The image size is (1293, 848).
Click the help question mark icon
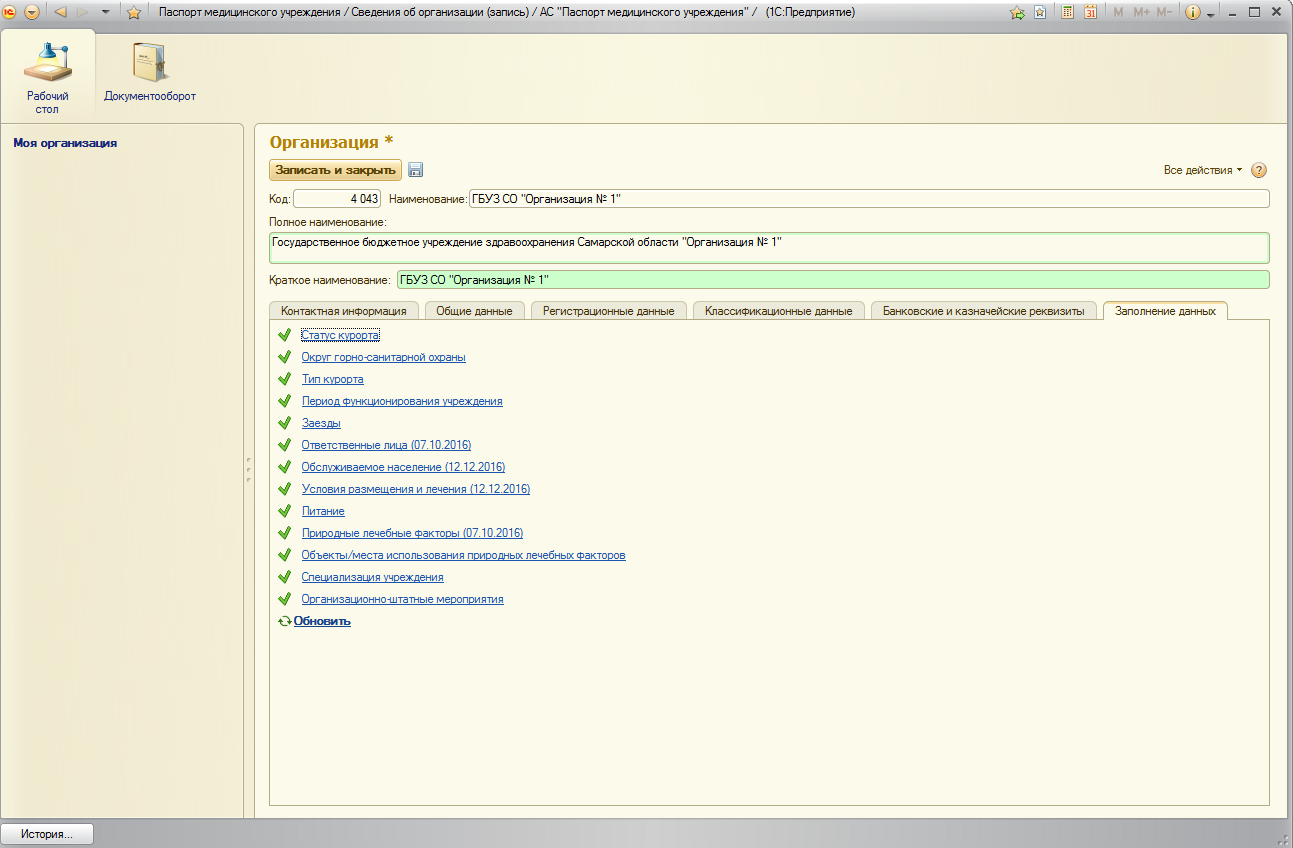[x=1259, y=170]
